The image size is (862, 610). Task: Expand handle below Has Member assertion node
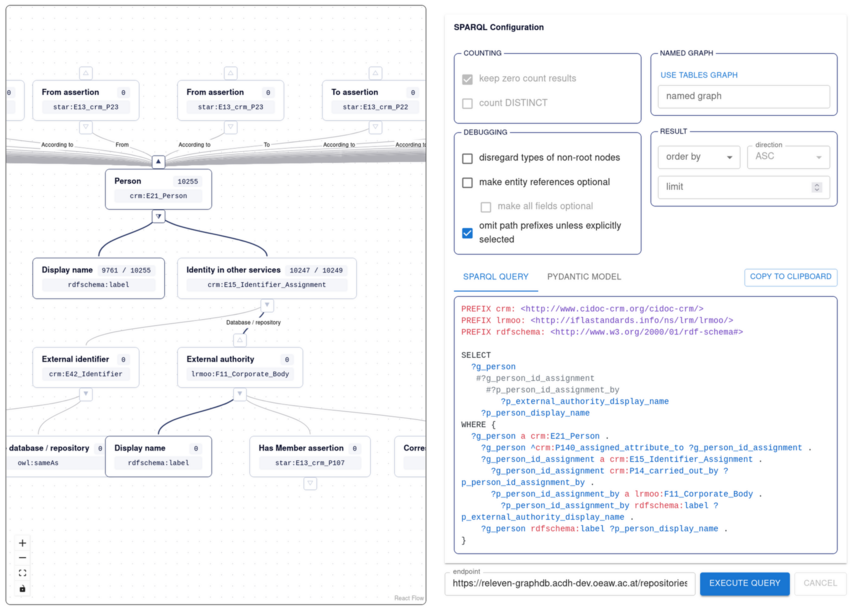(x=310, y=484)
